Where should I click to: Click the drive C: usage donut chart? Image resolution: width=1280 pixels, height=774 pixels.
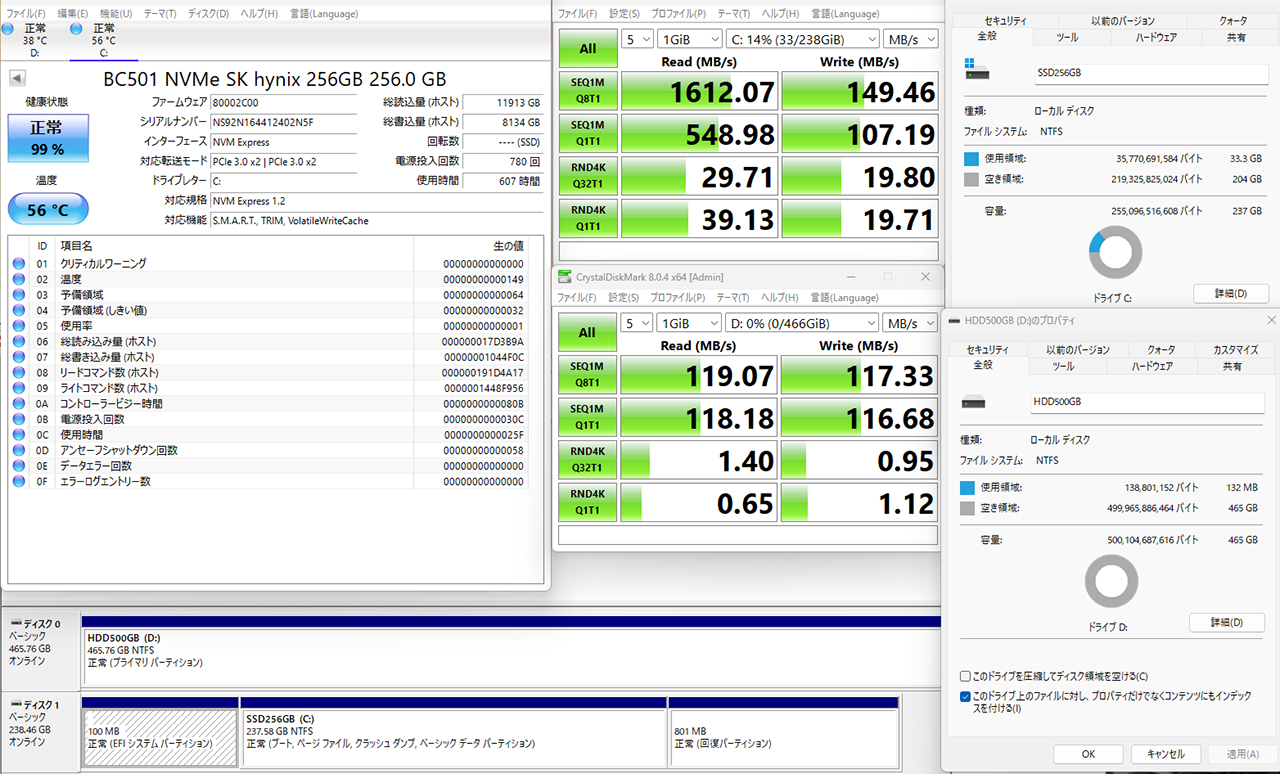pos(1115,252)
